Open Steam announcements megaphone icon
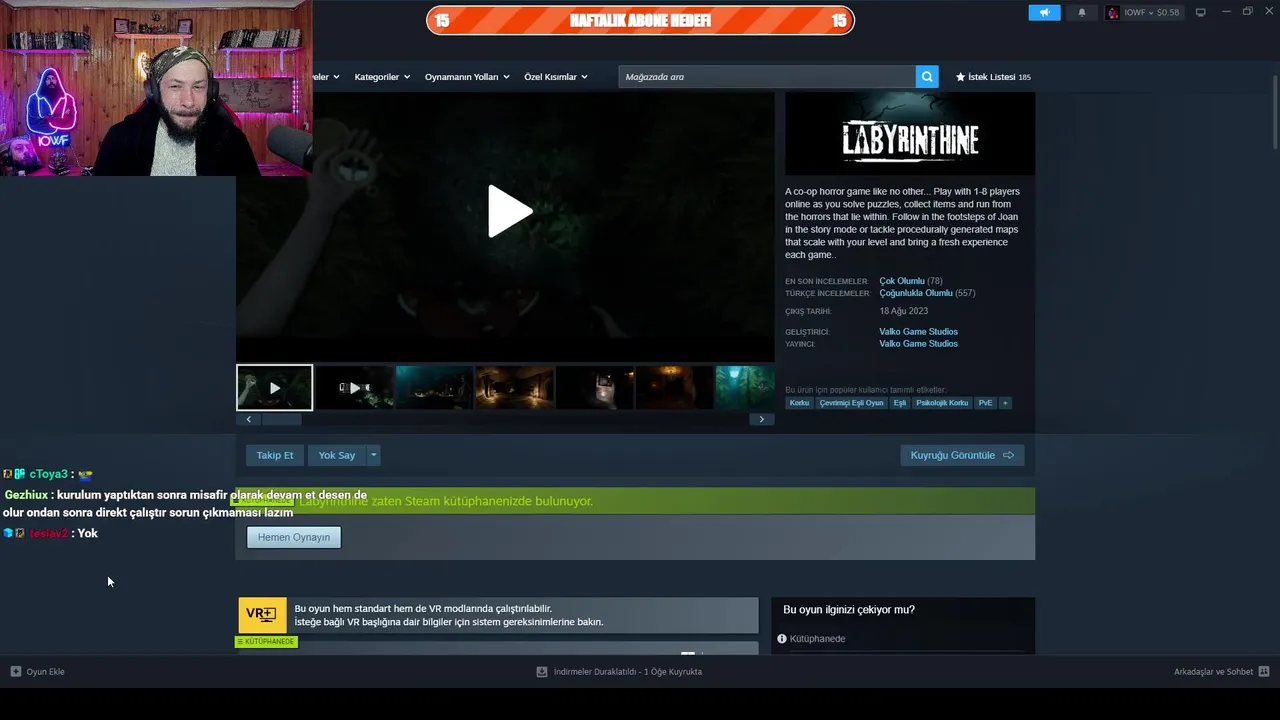Viewport: 1280px width, 720px height. [1044, 12]
